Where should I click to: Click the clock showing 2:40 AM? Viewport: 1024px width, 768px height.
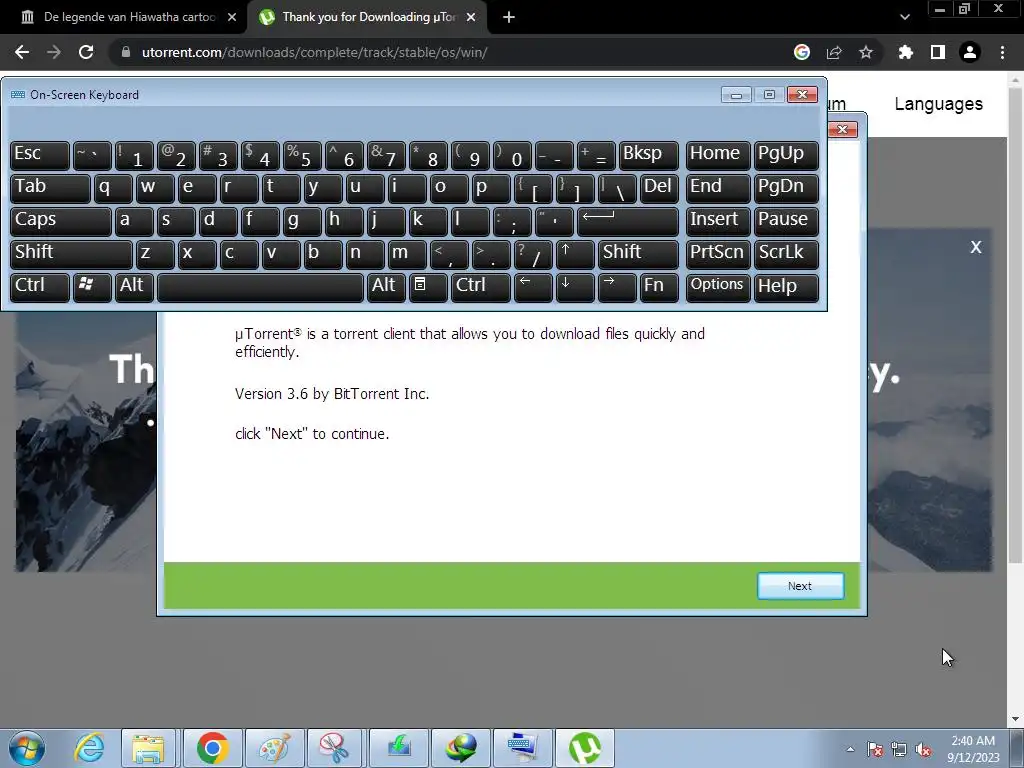[x=973, y=749]
